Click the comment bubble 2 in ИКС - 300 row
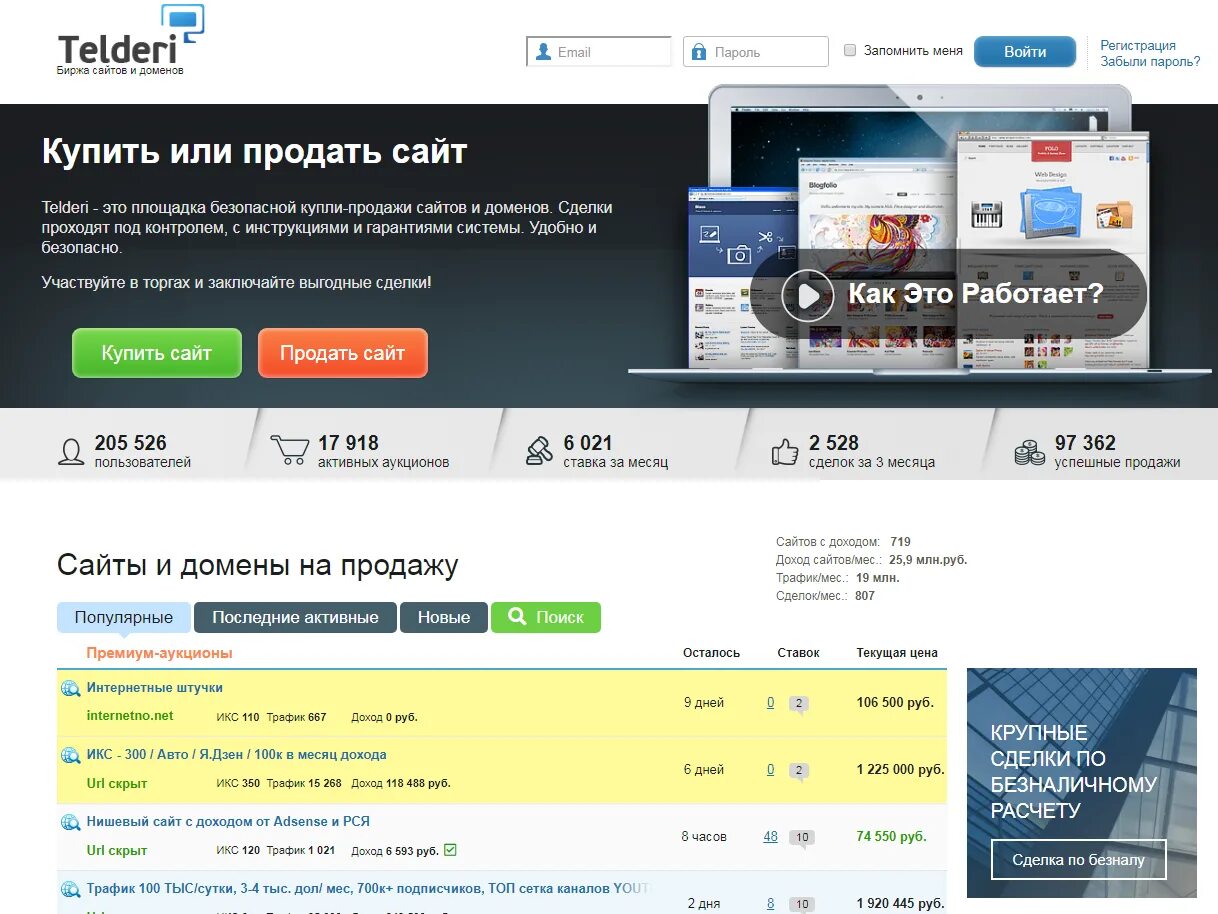Image resolution: width=1218 pixels, height=914 pixels. click(798, 771)
